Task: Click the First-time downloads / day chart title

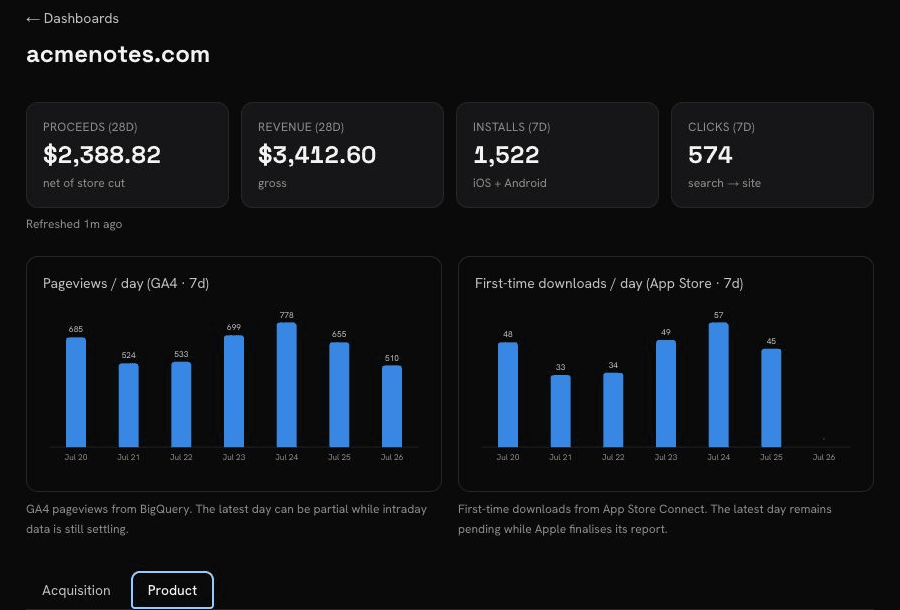Action: (x=609, y=283)
